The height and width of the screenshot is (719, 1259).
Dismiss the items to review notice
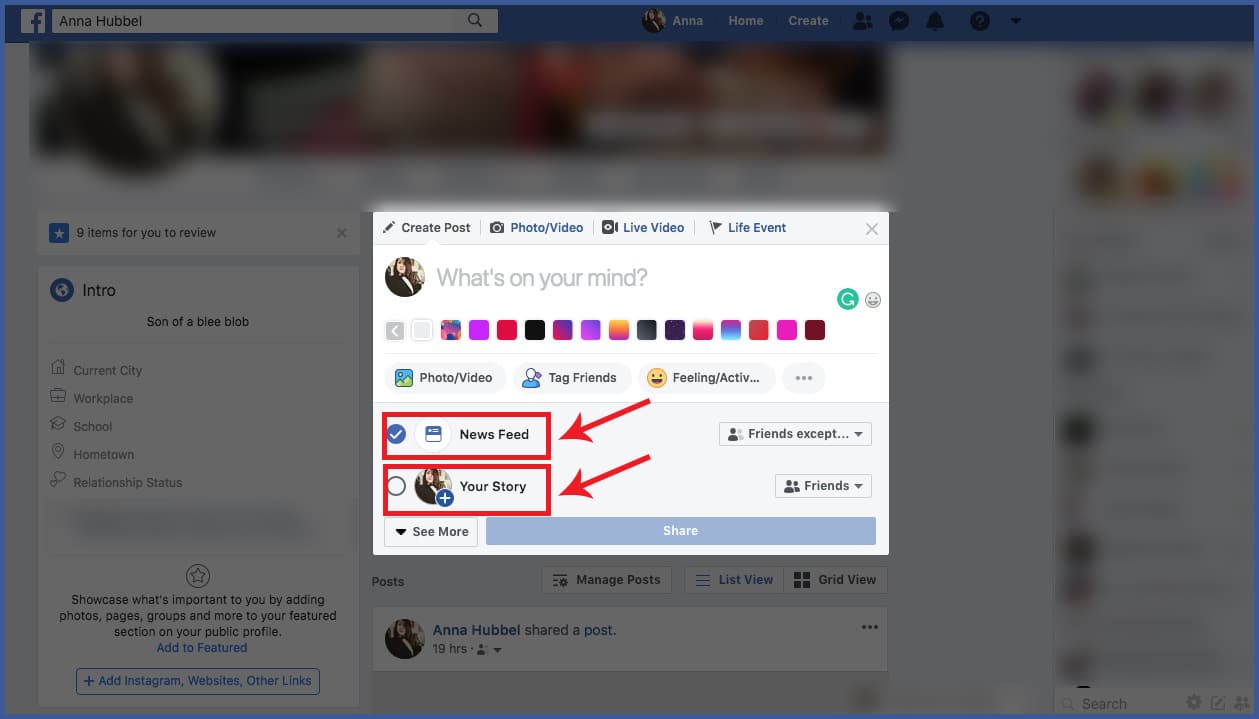point(342,233)
